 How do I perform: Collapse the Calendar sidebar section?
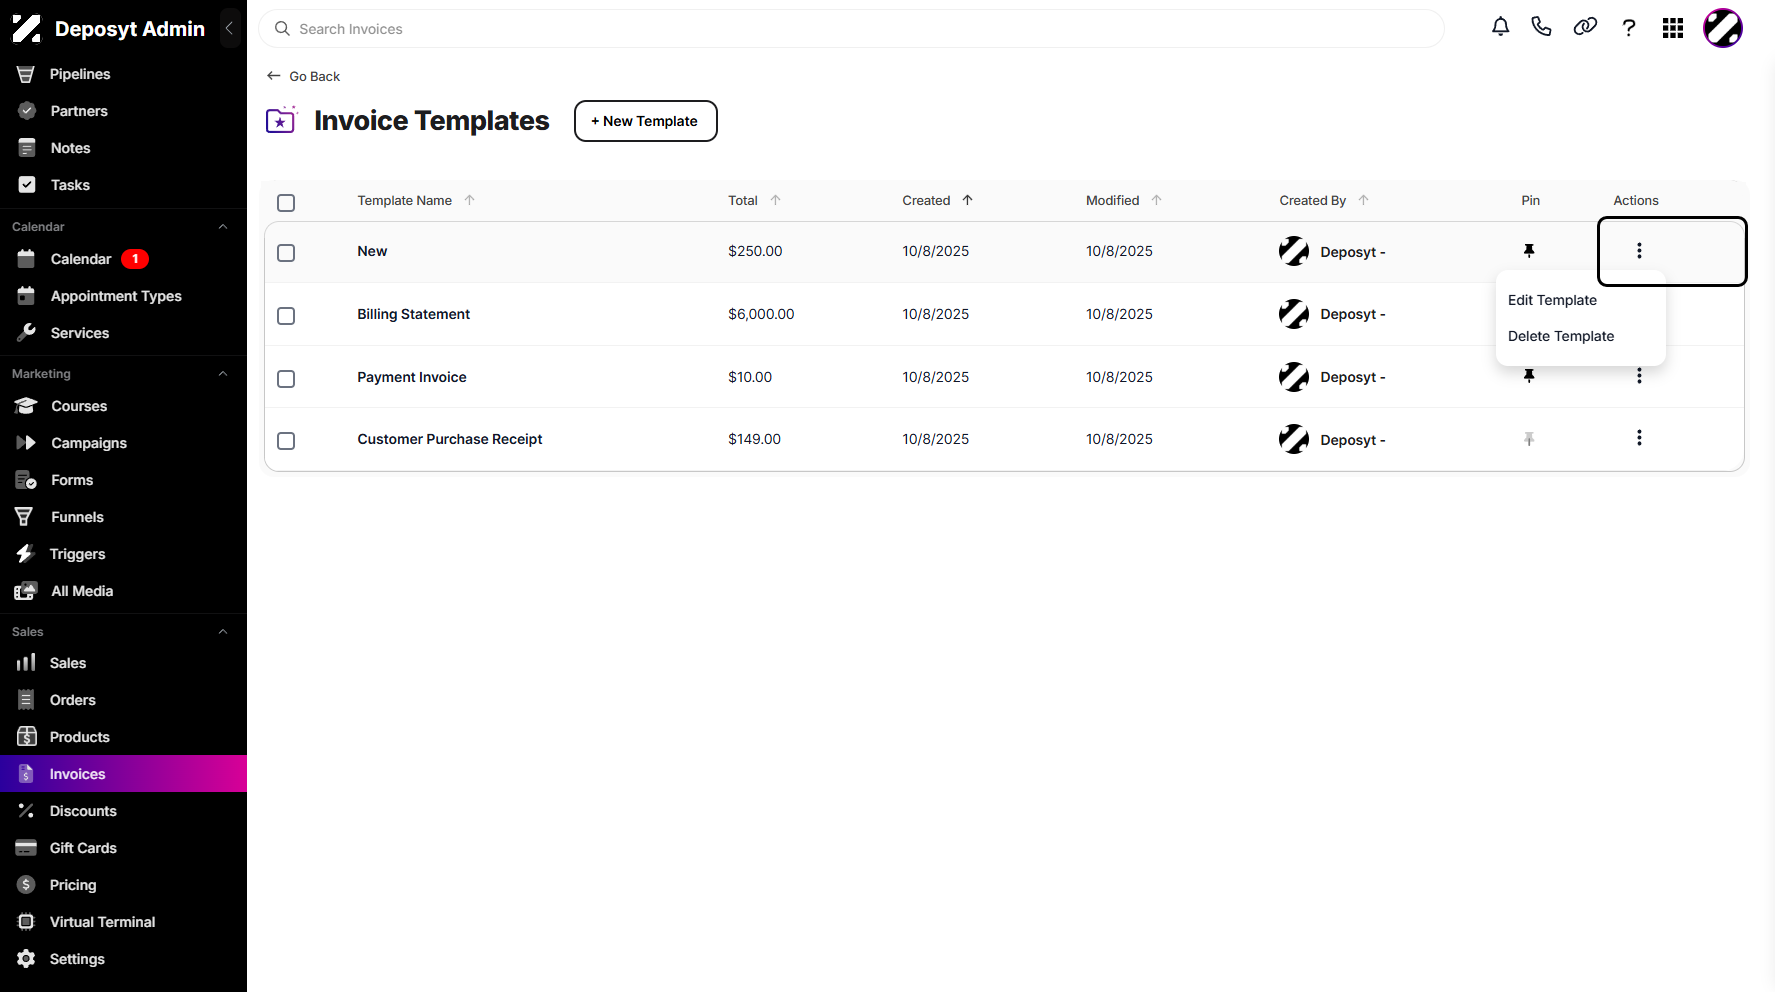tap(223, 227)
